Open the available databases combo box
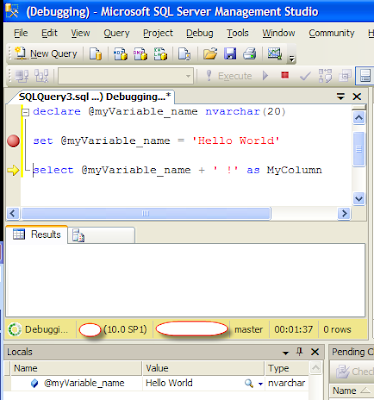The width and height of the screenshot is (374, 400). coord(126,76)
